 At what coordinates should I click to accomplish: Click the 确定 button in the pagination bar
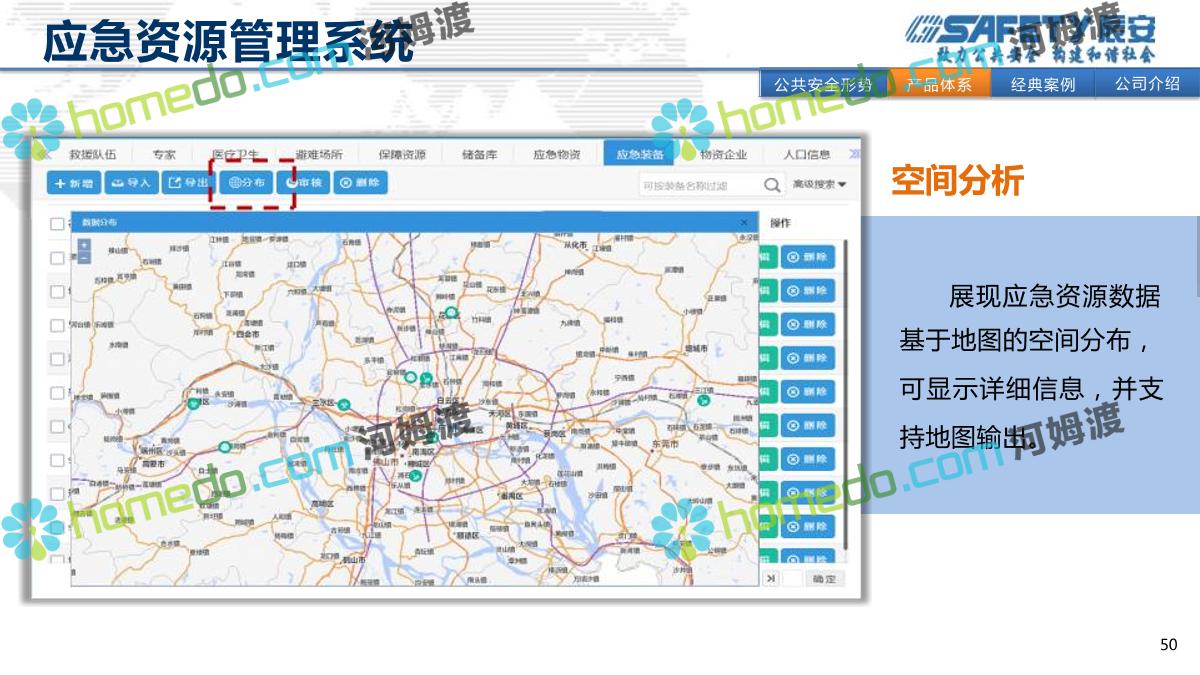click(x=825, y=579)
